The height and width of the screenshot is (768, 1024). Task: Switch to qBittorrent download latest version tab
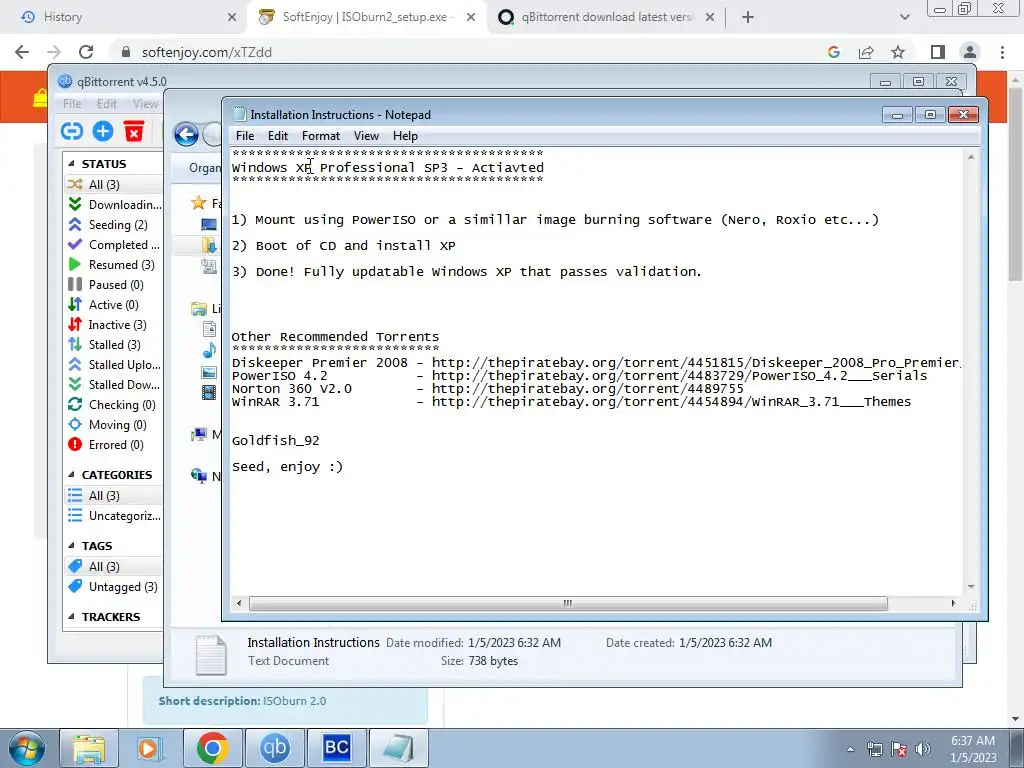coord(605,17)
